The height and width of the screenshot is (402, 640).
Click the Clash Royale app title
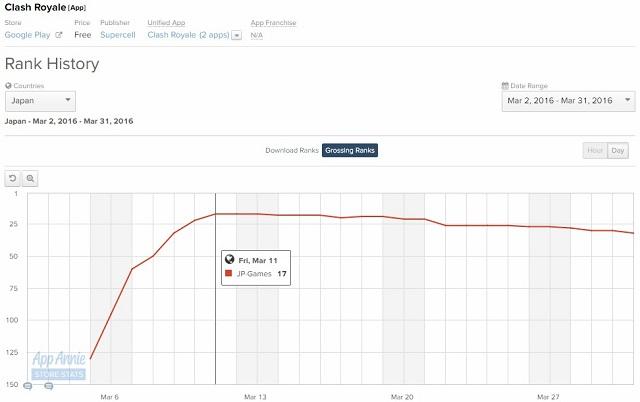click(x=35, y=7)
